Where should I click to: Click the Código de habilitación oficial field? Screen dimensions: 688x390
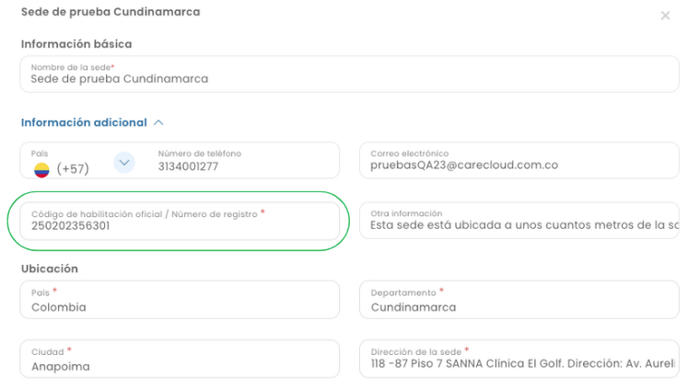coord(179,221)
